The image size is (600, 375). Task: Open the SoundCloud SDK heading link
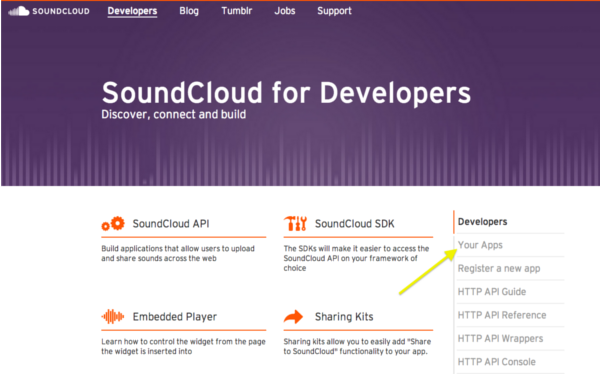(354, 223)
